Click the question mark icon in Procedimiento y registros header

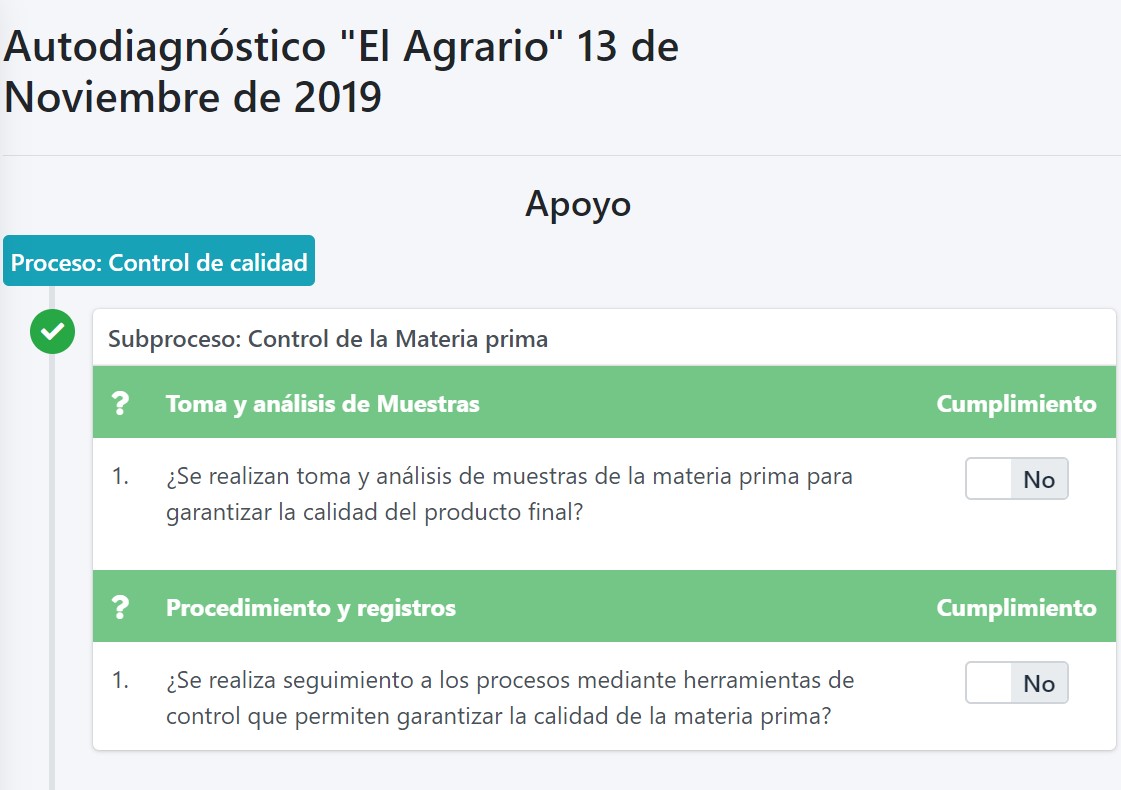[x=122, y=607]
